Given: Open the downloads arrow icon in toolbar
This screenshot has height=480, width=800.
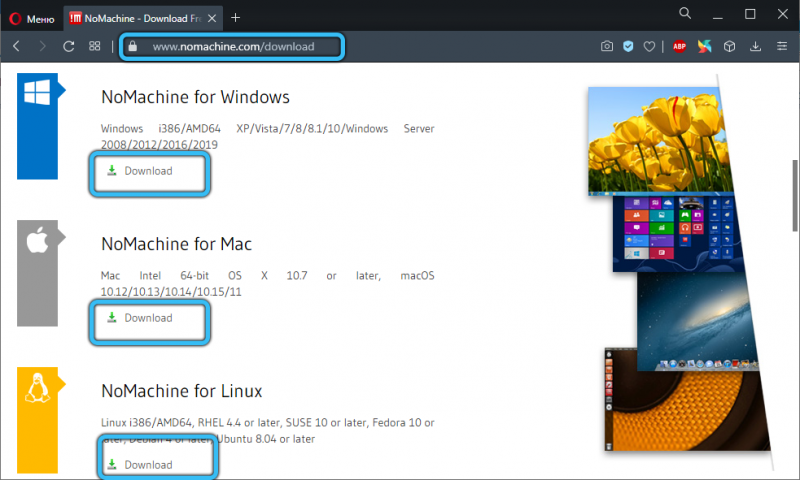Looking at the screenshot, I should click(x=756, y=46).
